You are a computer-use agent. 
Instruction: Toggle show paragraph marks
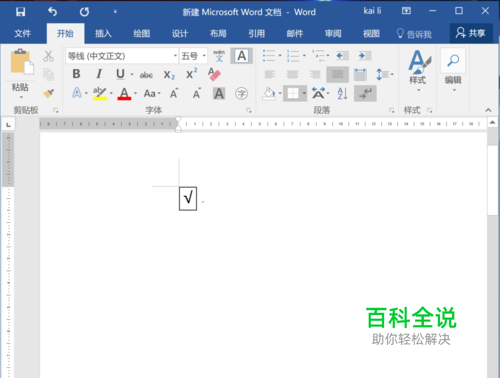click(365, 94)
